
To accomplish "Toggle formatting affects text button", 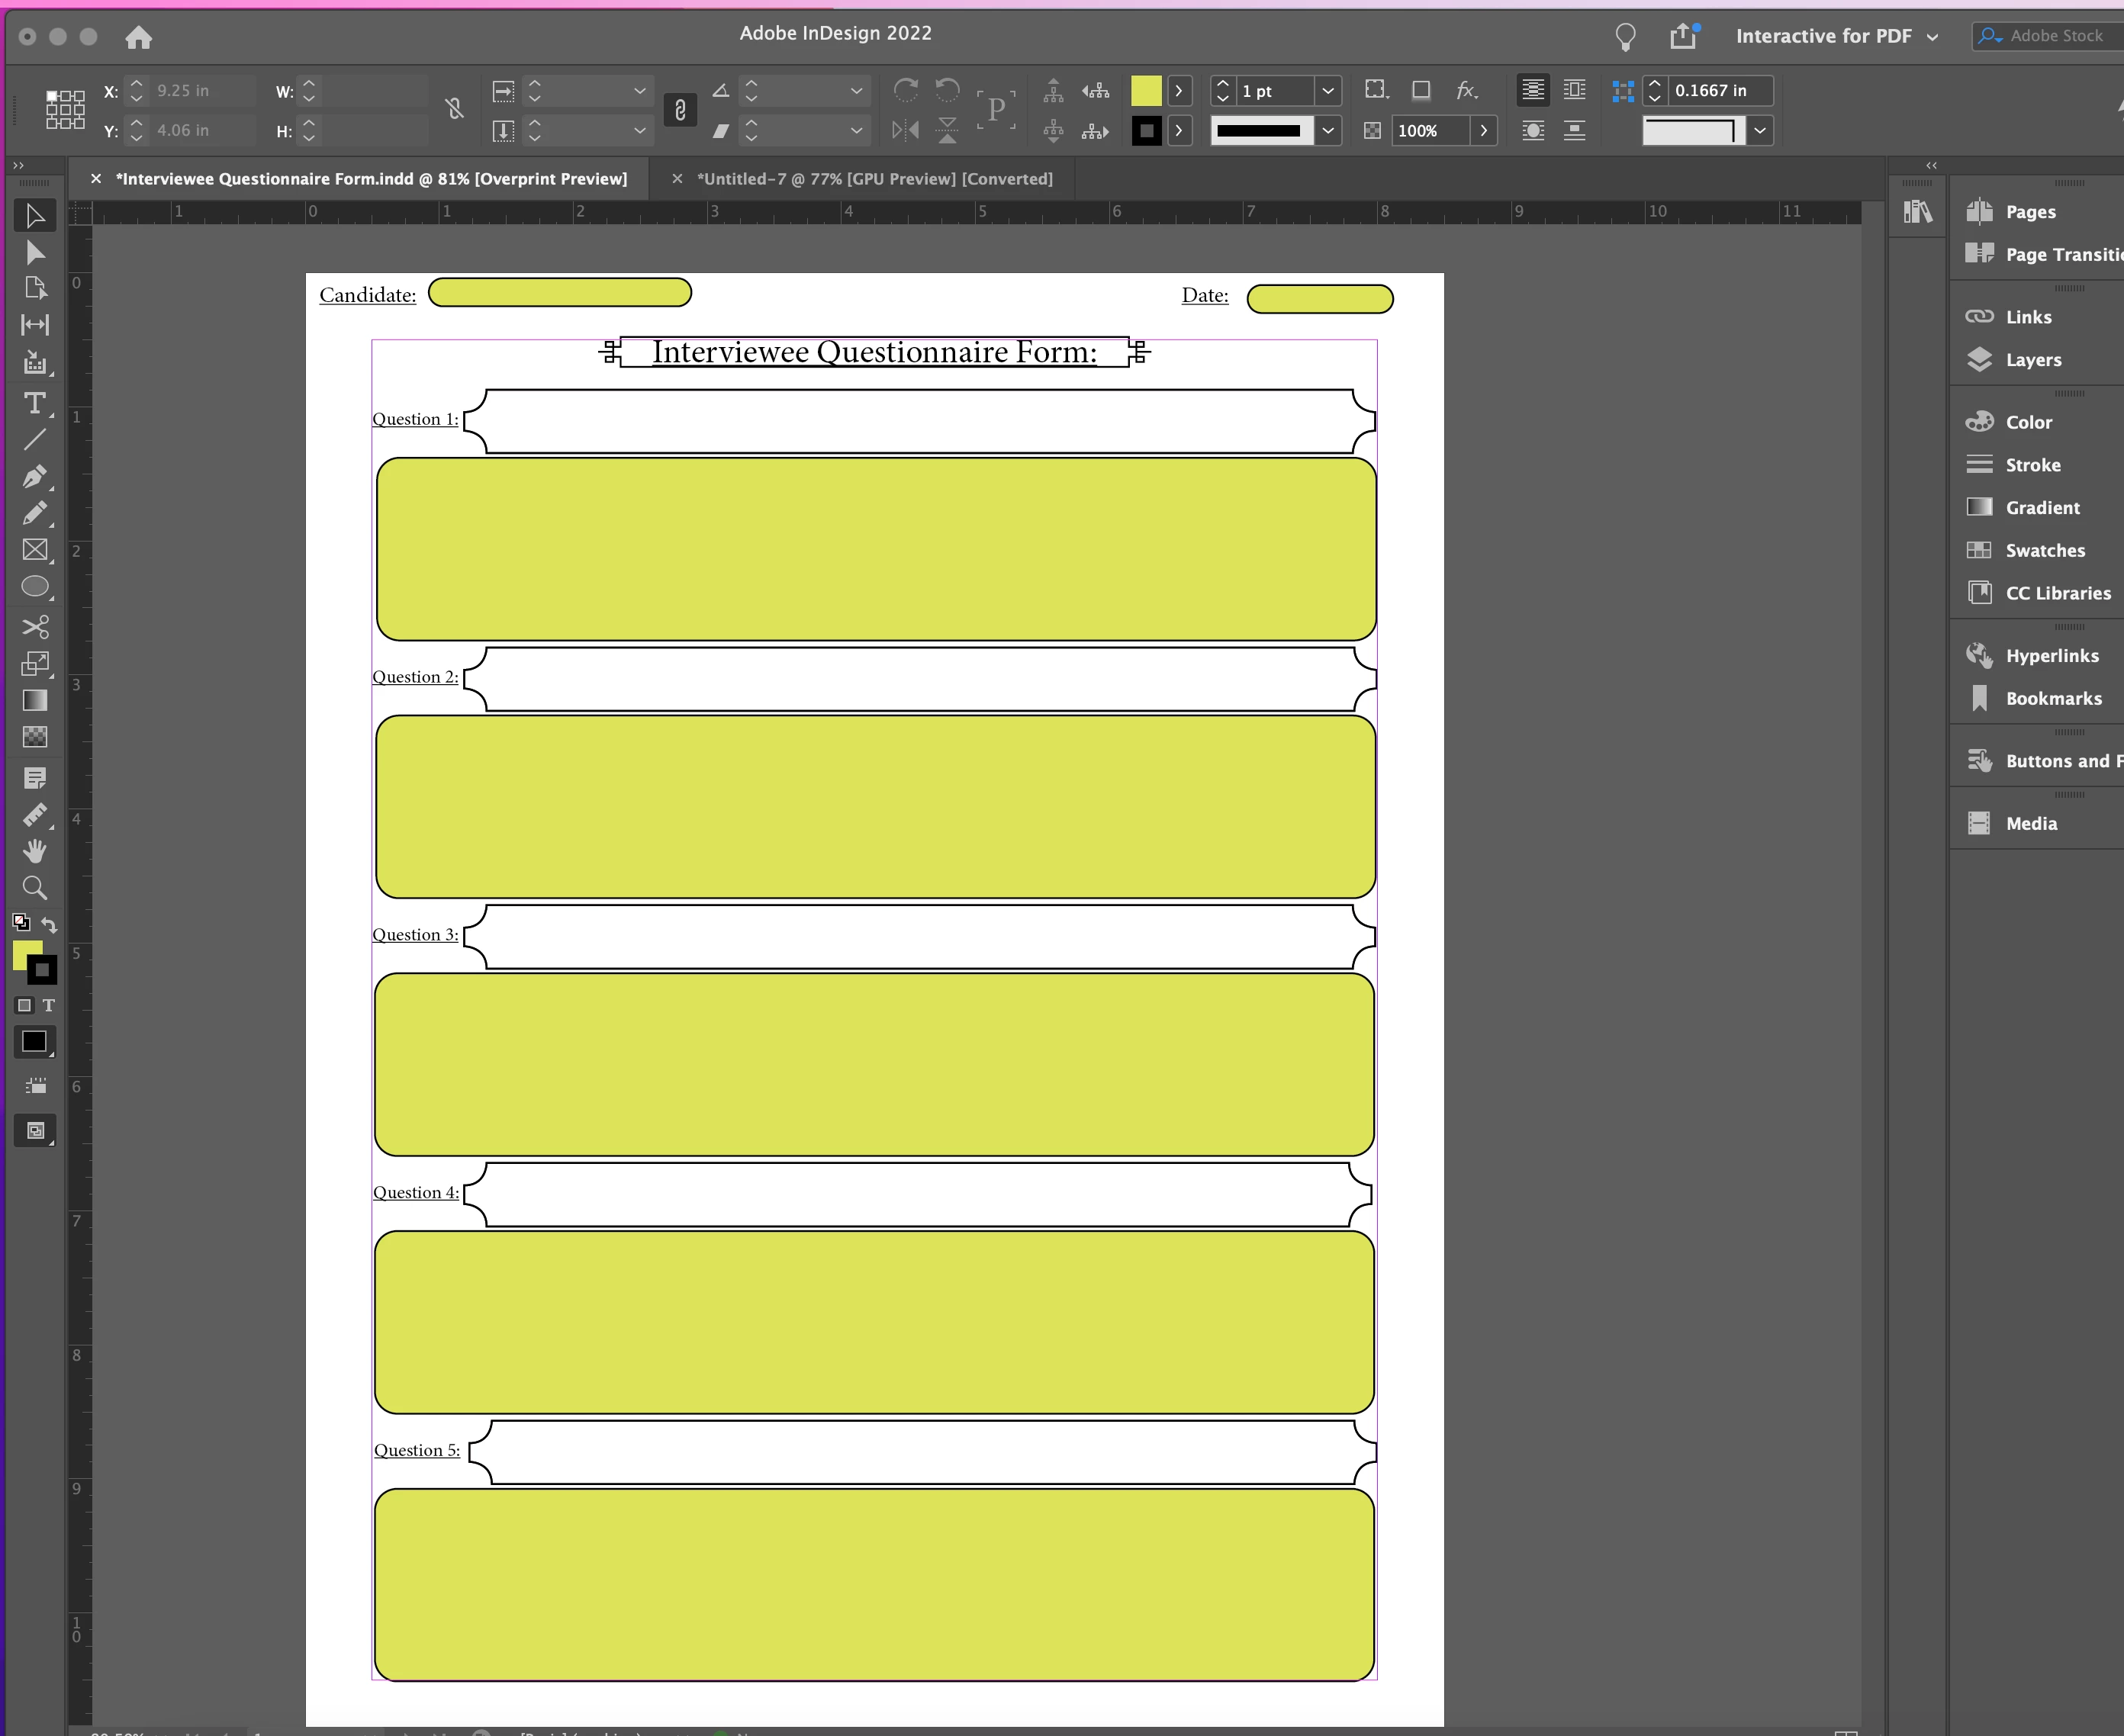I will point(48,1005).
